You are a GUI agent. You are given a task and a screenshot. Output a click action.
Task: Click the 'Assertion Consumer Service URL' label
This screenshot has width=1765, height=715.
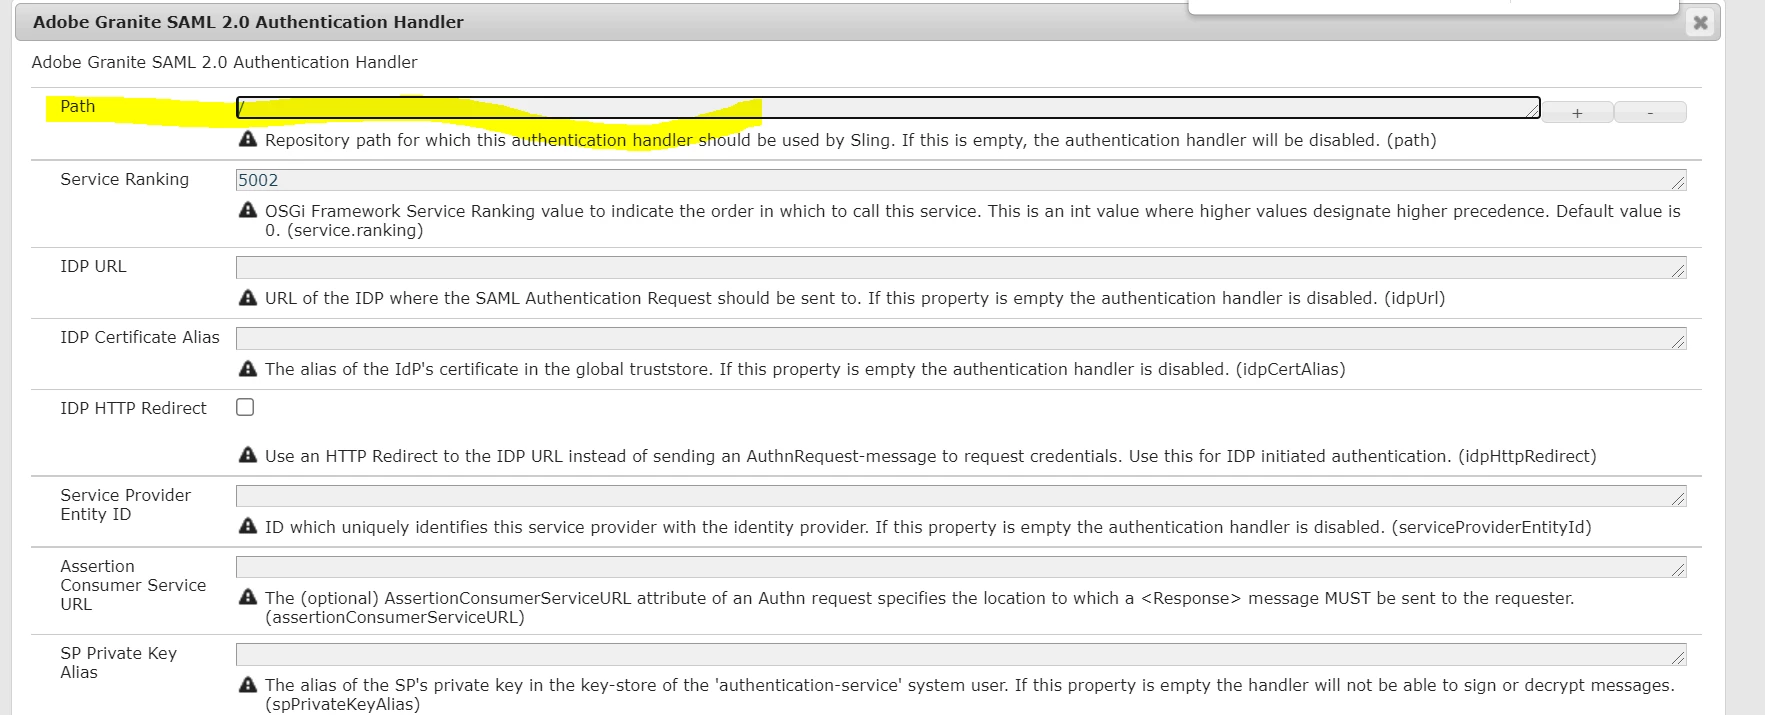pyautogui.click(x=133, y=585)
